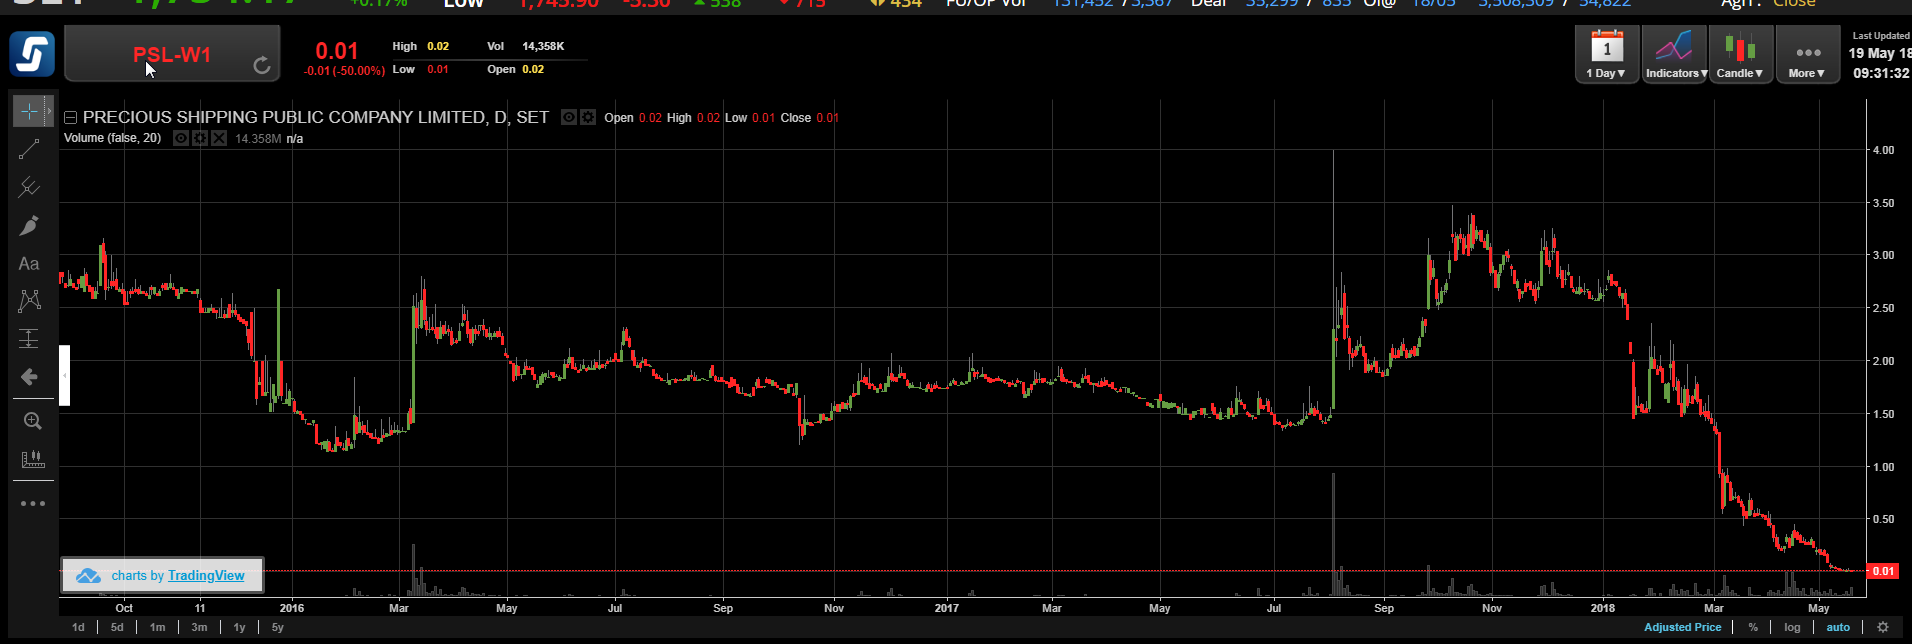Set chart range to 1m
Image resolution: width=1912 pixels, height=644 pixels.
tap(157, 627)
